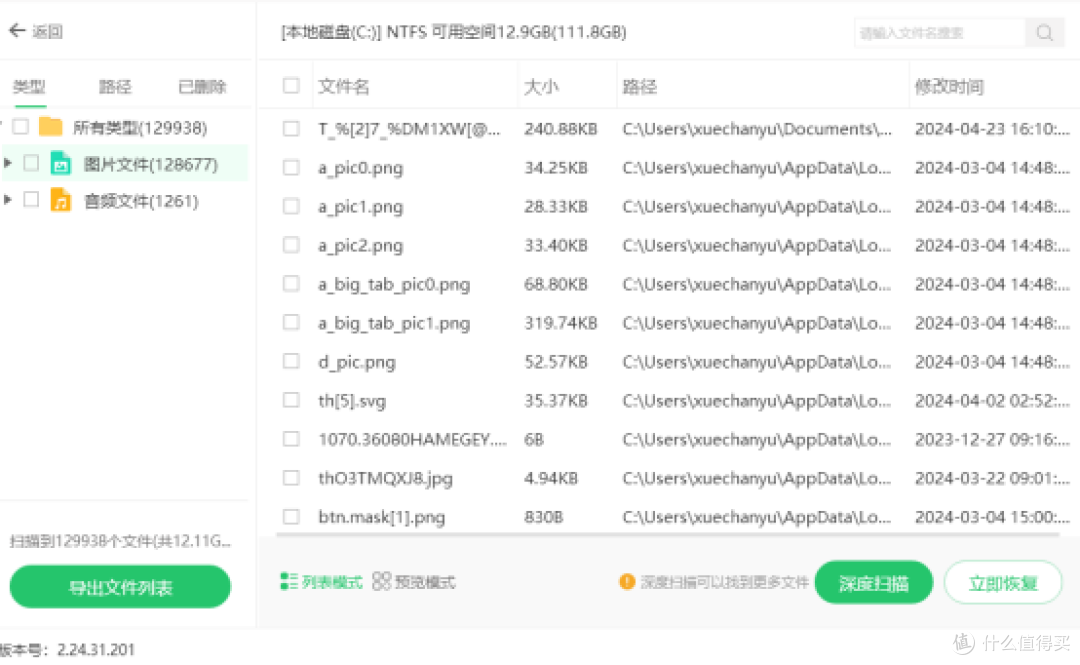Check the box for d_pic.png
The image size is (1080, 665).
[x=291, y=361]
